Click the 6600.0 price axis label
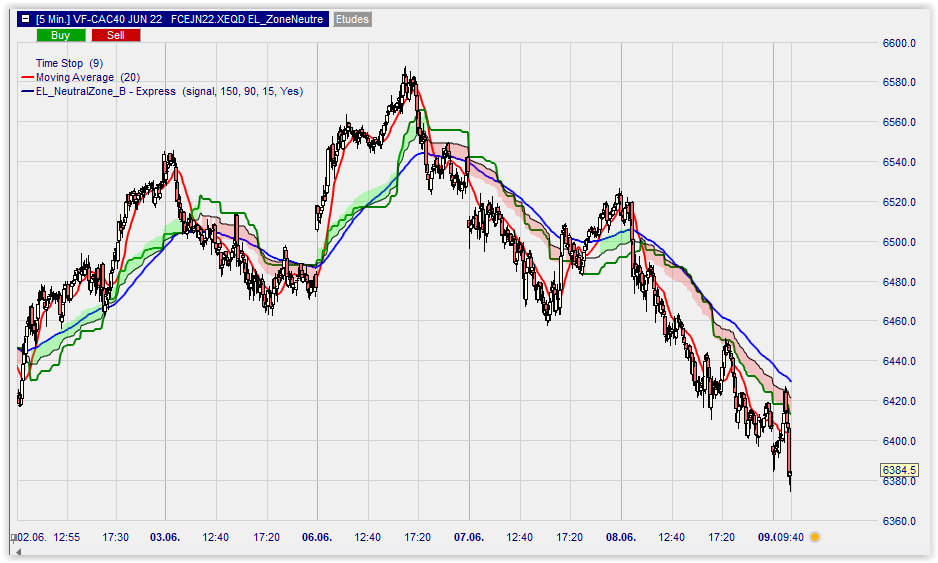The image size is (938, 563). pyautogui.click(x=899, y=43)
